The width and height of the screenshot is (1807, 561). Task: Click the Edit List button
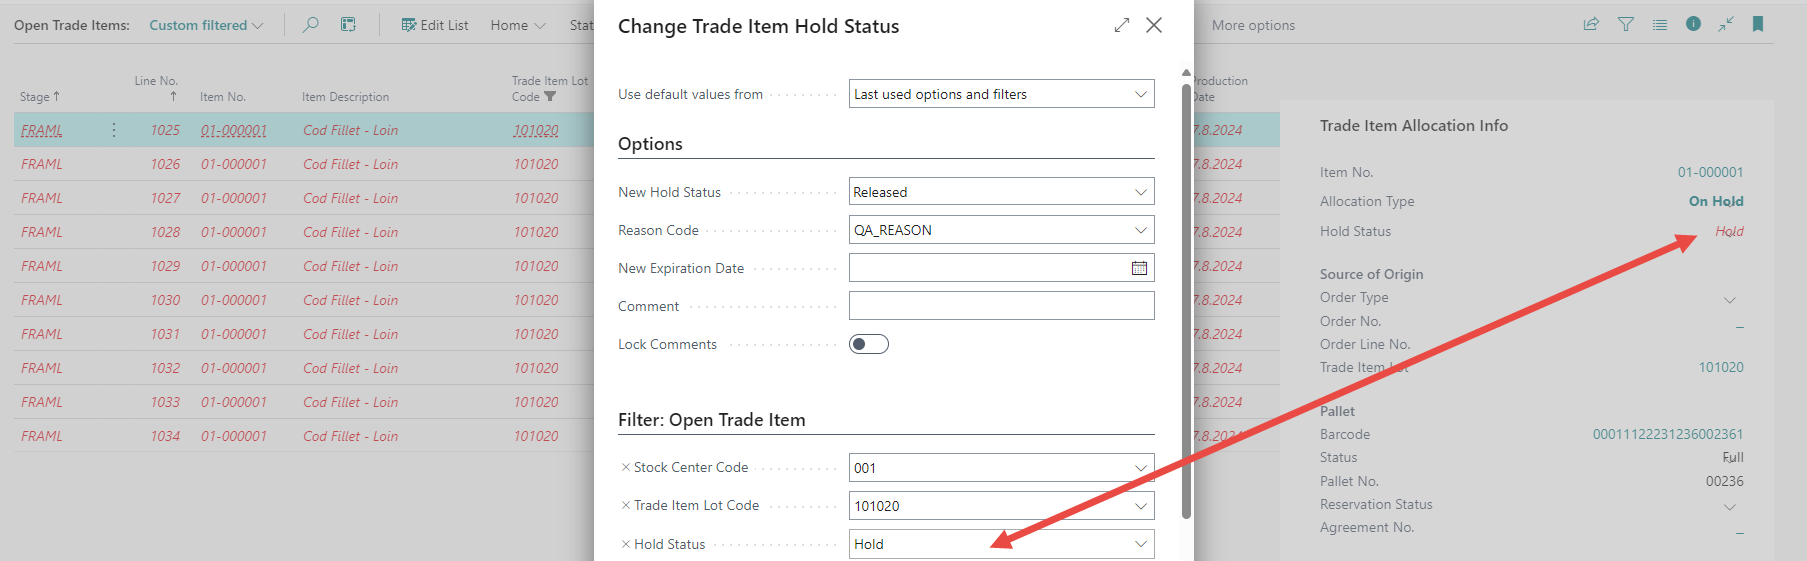(435, 25)
